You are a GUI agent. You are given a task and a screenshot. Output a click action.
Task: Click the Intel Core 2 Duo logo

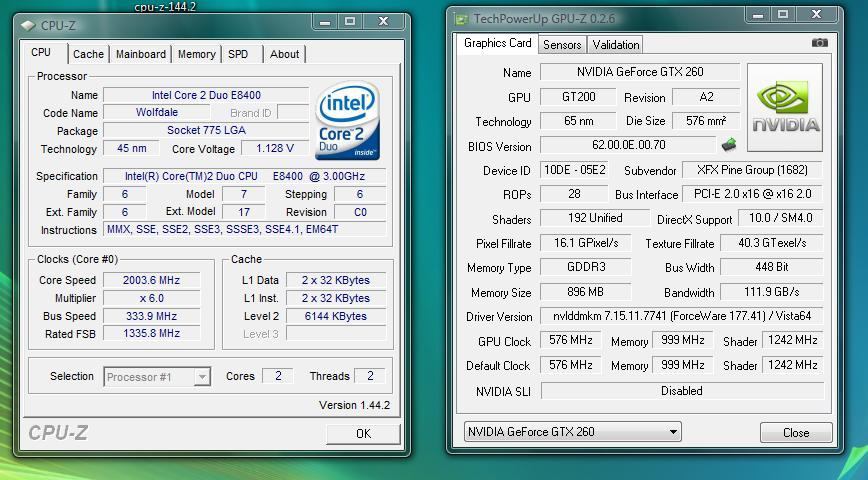tap(348, 121)
